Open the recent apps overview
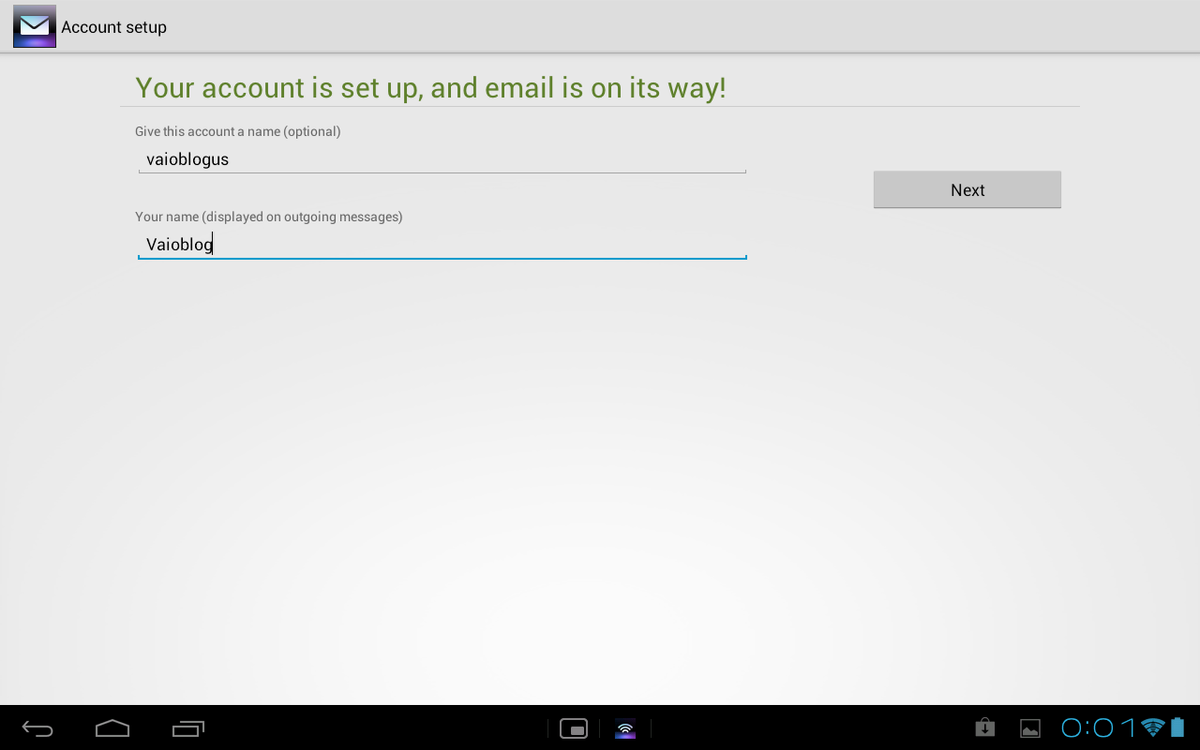This screenshot has width=1200, height=750. pyautogui.click(x=188, y=728)
